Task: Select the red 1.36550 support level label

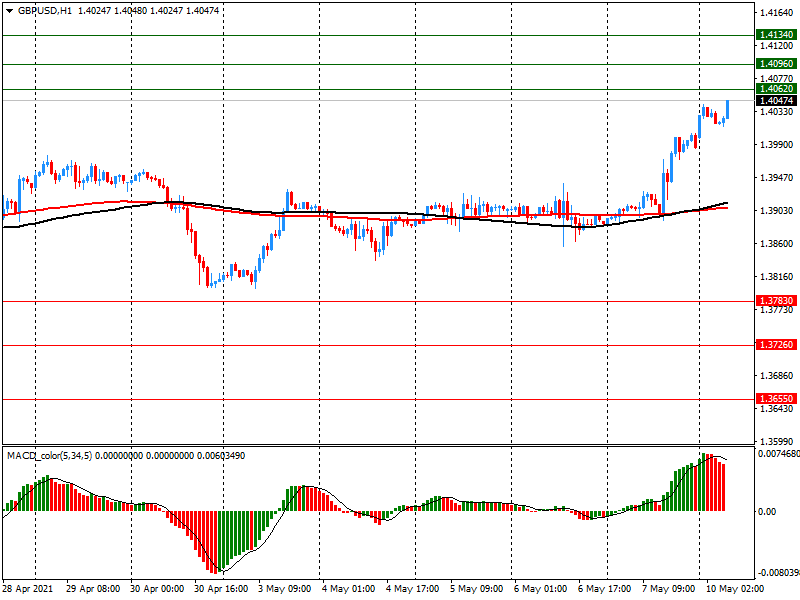Action: click(776, 399)
